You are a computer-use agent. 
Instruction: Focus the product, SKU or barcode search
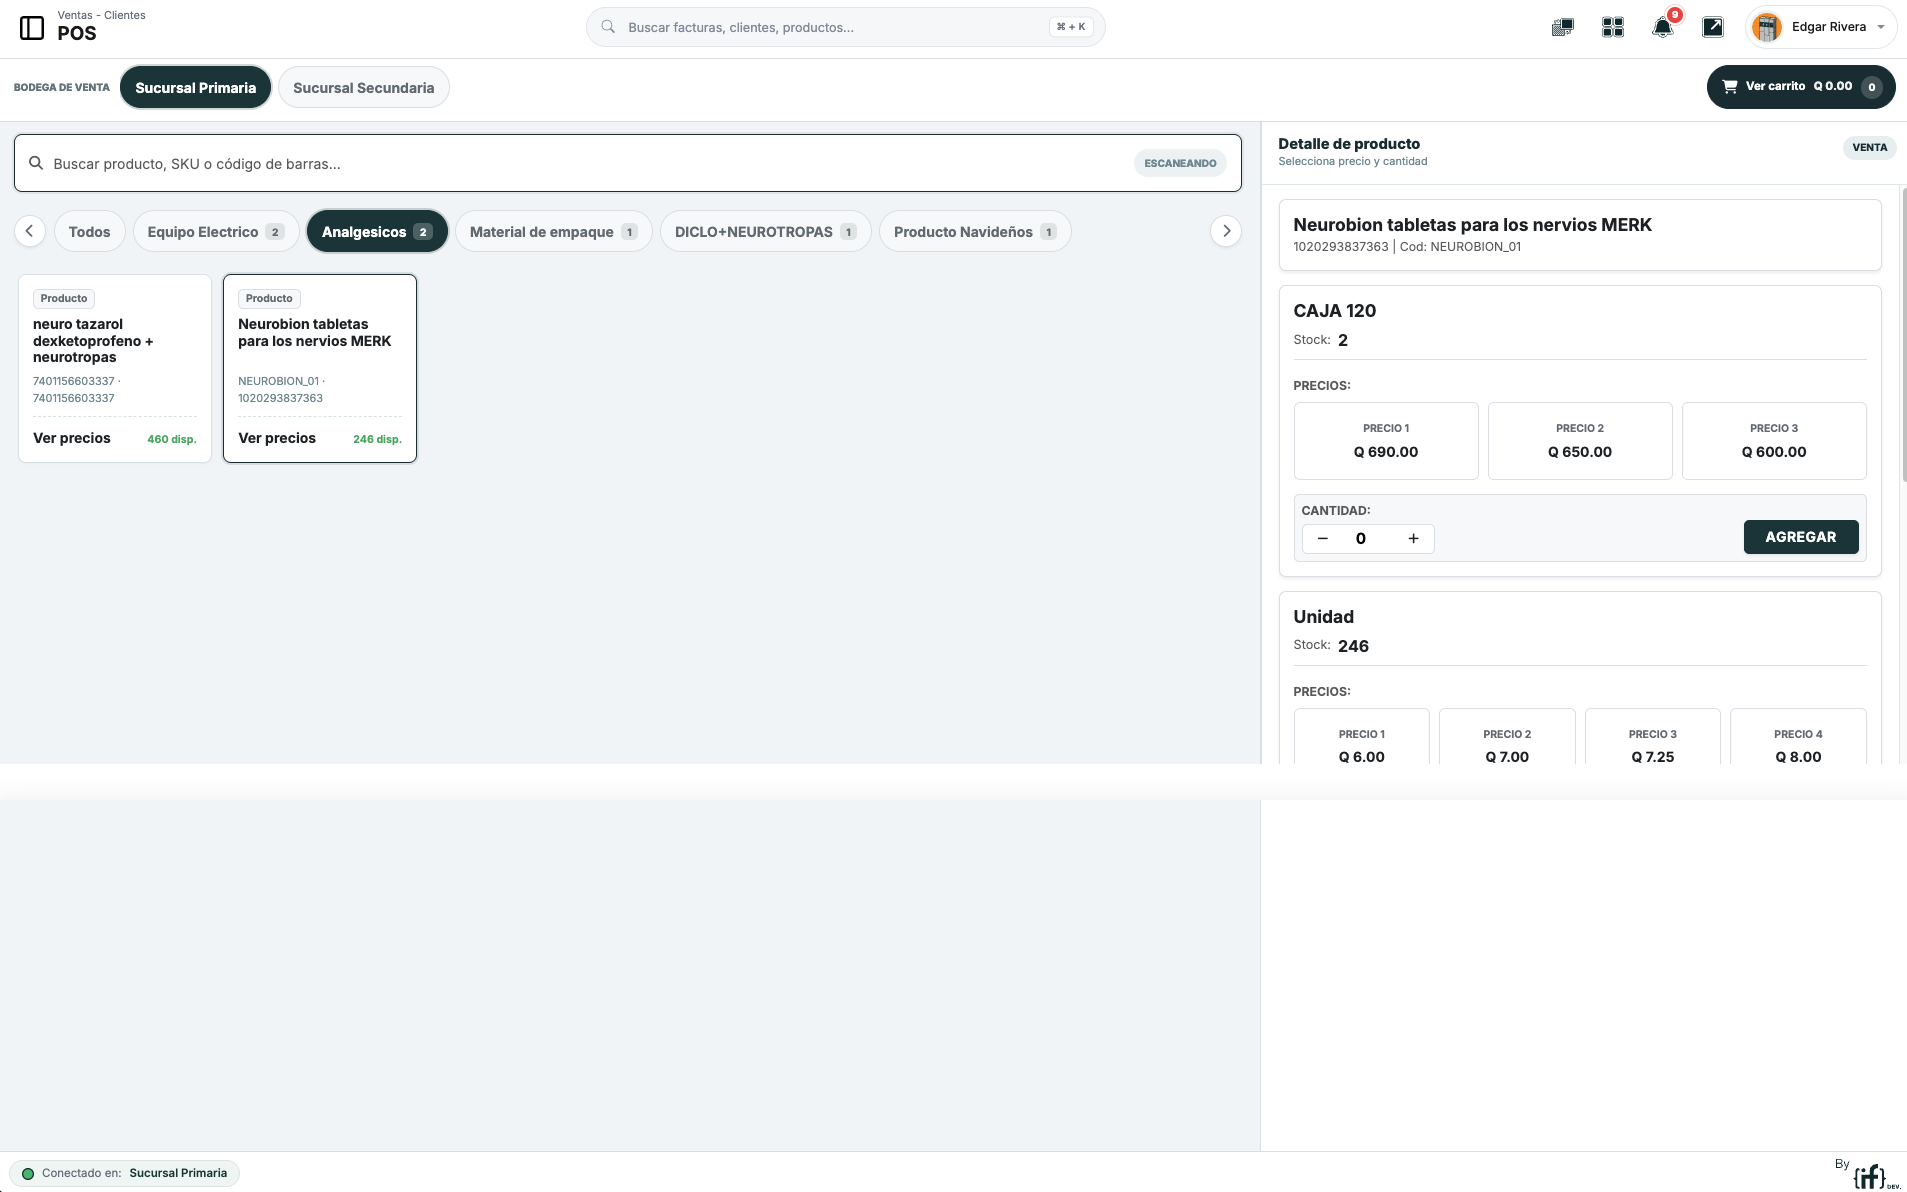coord(628,163)
